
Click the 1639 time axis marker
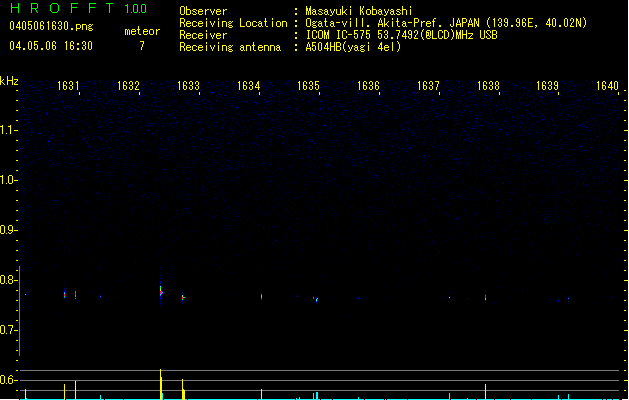click(548, 86)
